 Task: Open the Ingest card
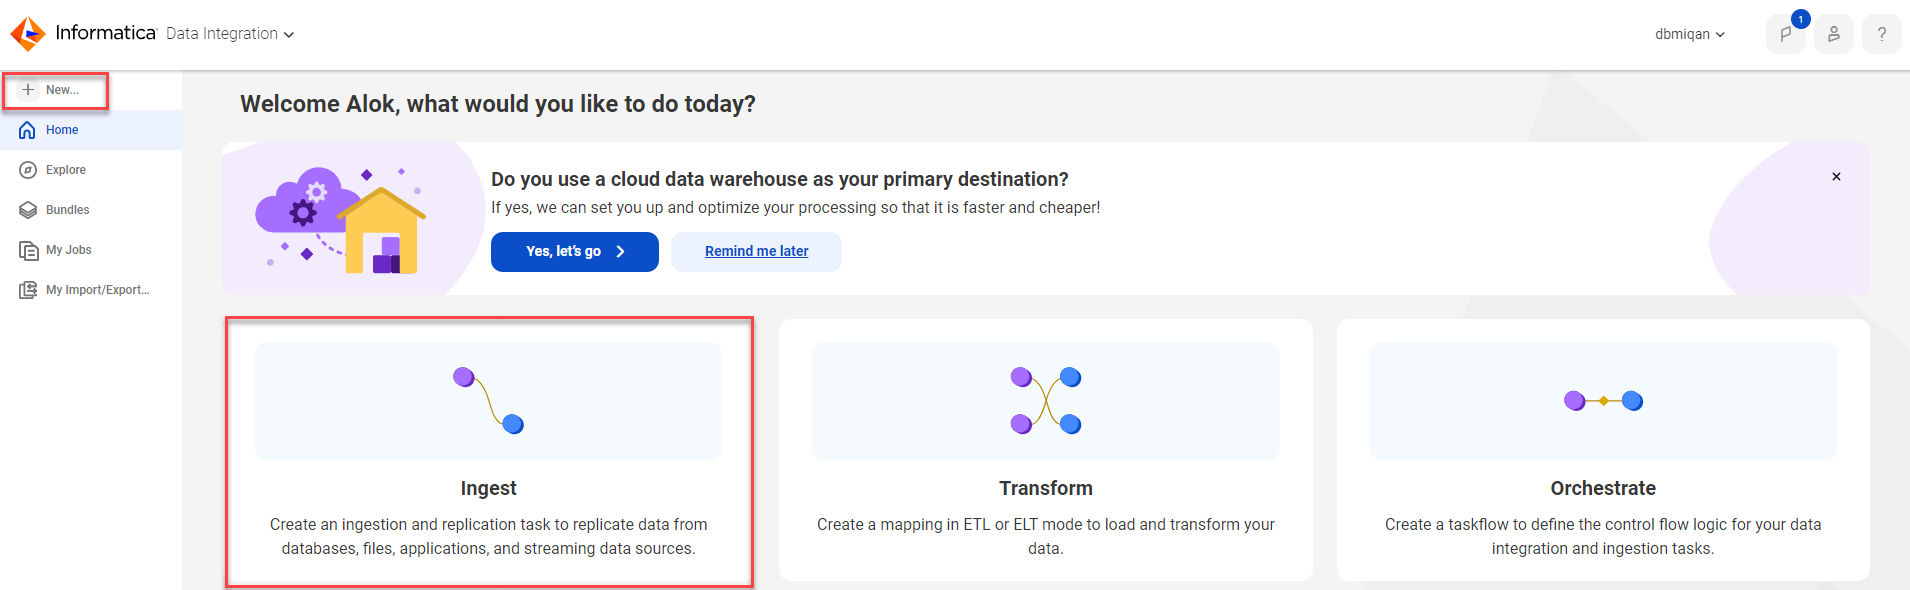point(488,450)
